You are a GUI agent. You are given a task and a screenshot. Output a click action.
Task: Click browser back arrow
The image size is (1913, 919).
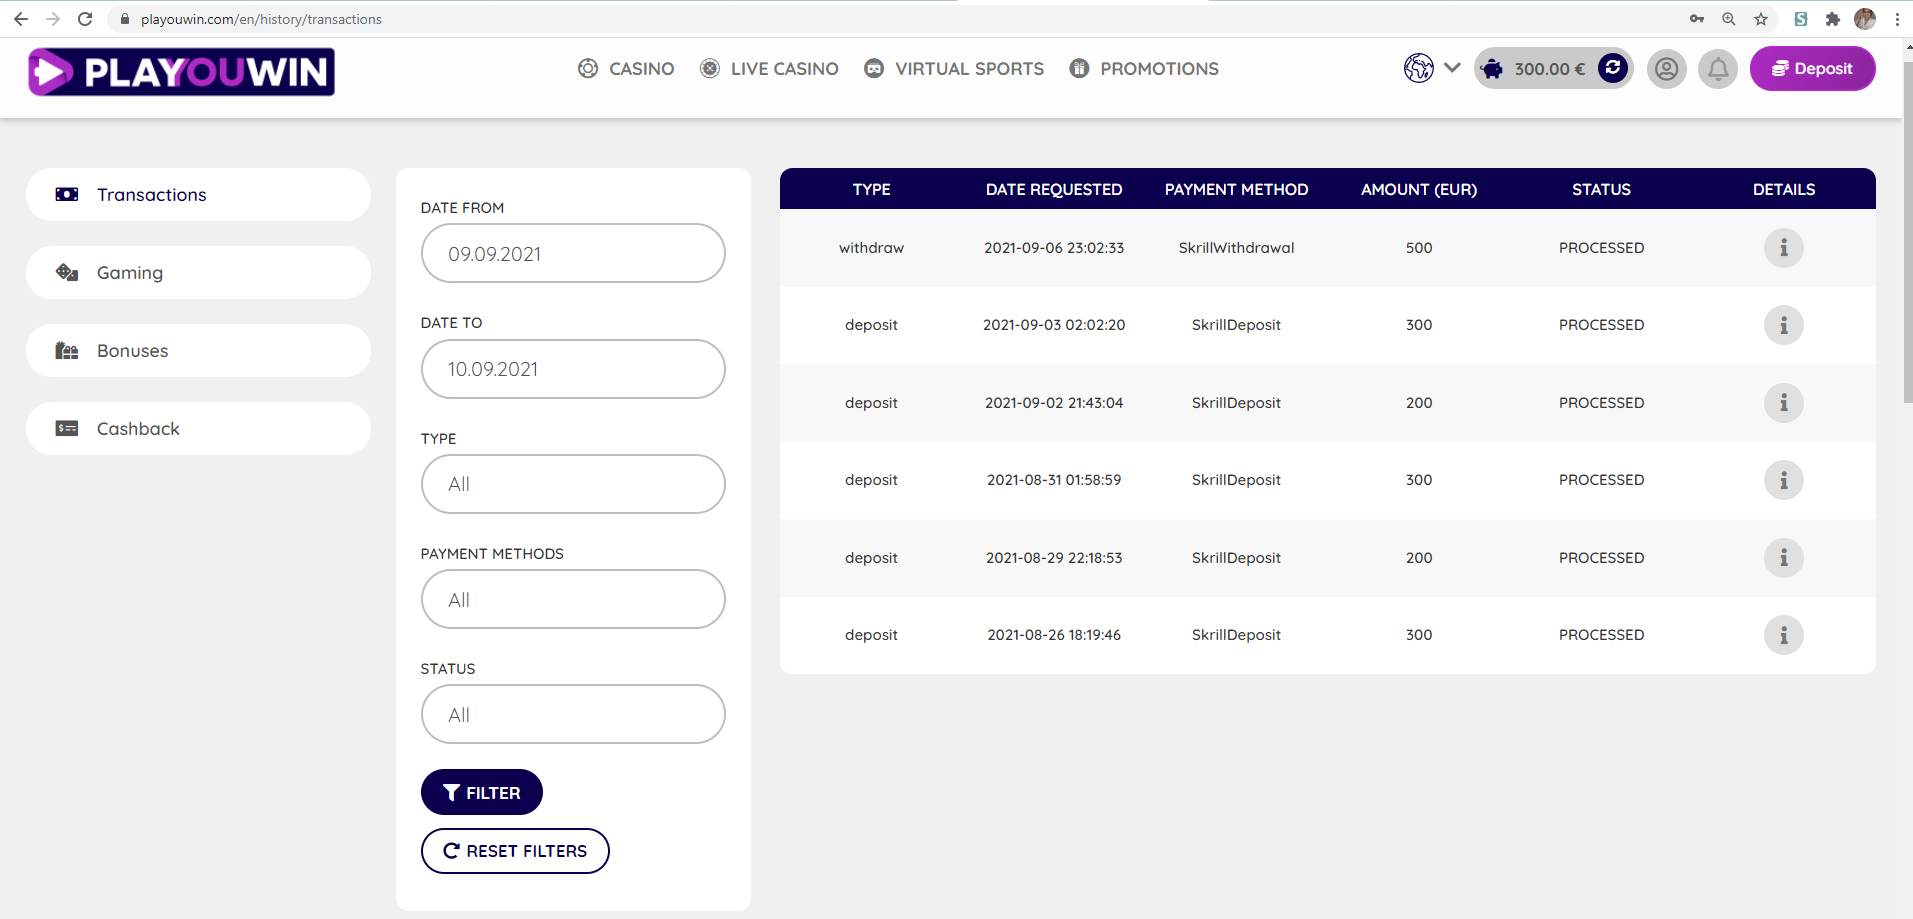click(21, 19)
